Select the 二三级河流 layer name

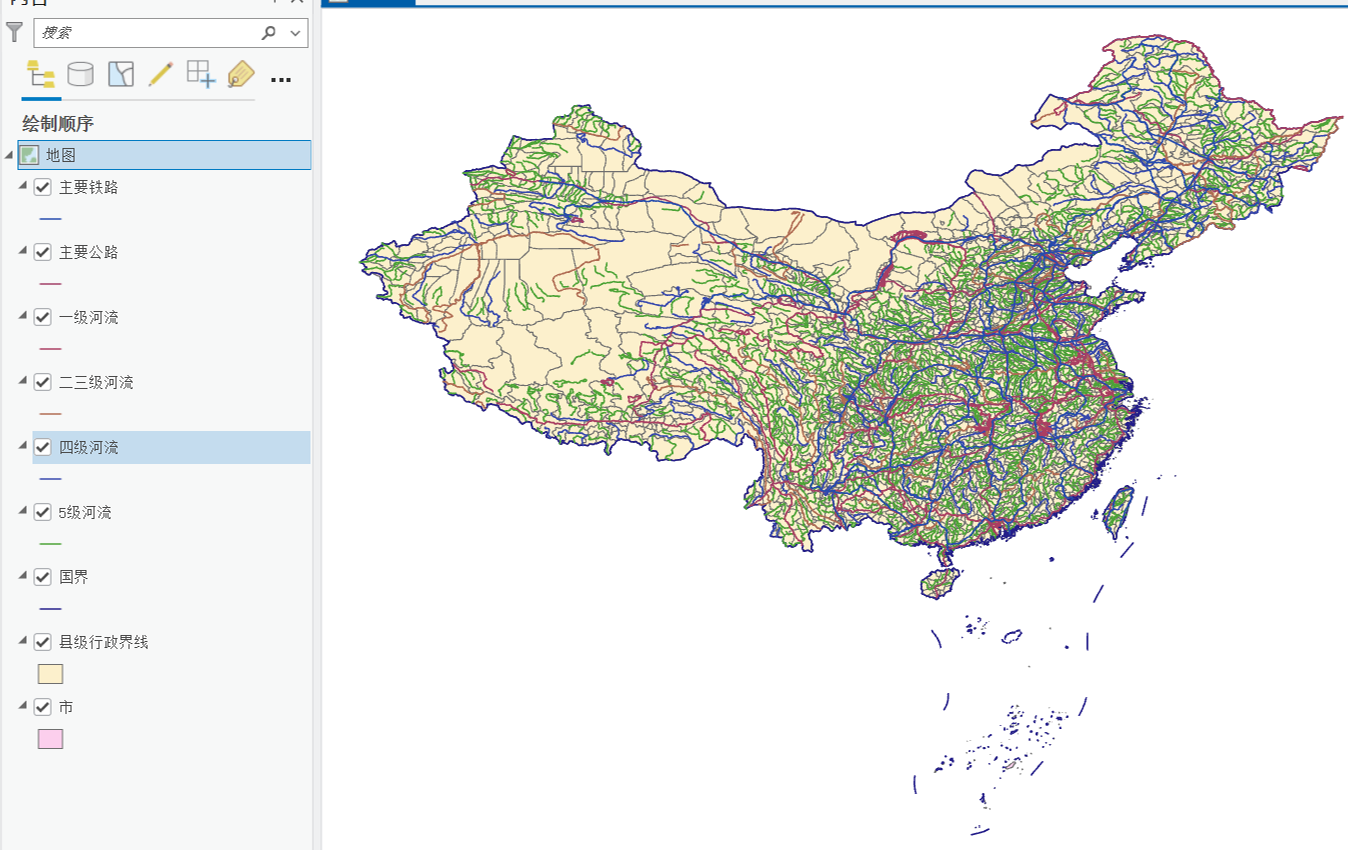(96, 382)
